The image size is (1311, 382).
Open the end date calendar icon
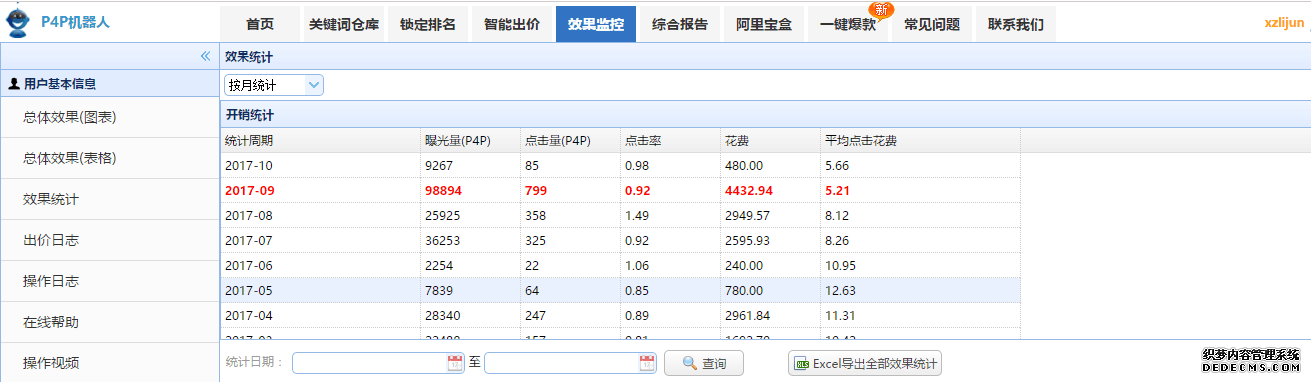tap(647, 363)
